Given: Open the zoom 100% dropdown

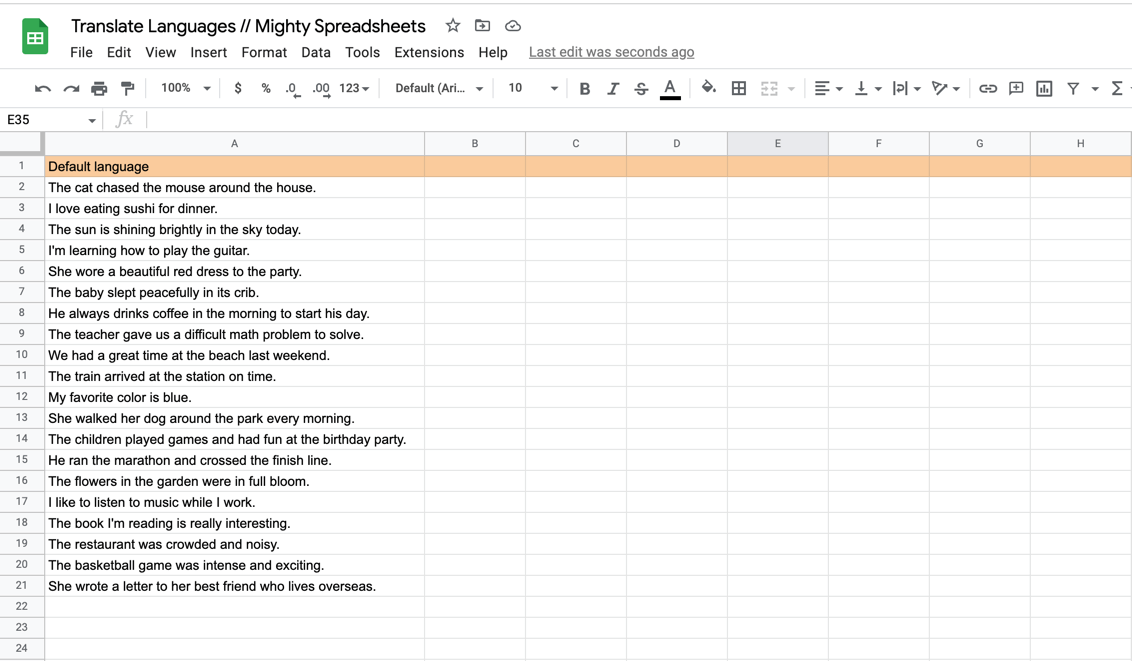Looking at the screenshot, I should pos(186,88).
